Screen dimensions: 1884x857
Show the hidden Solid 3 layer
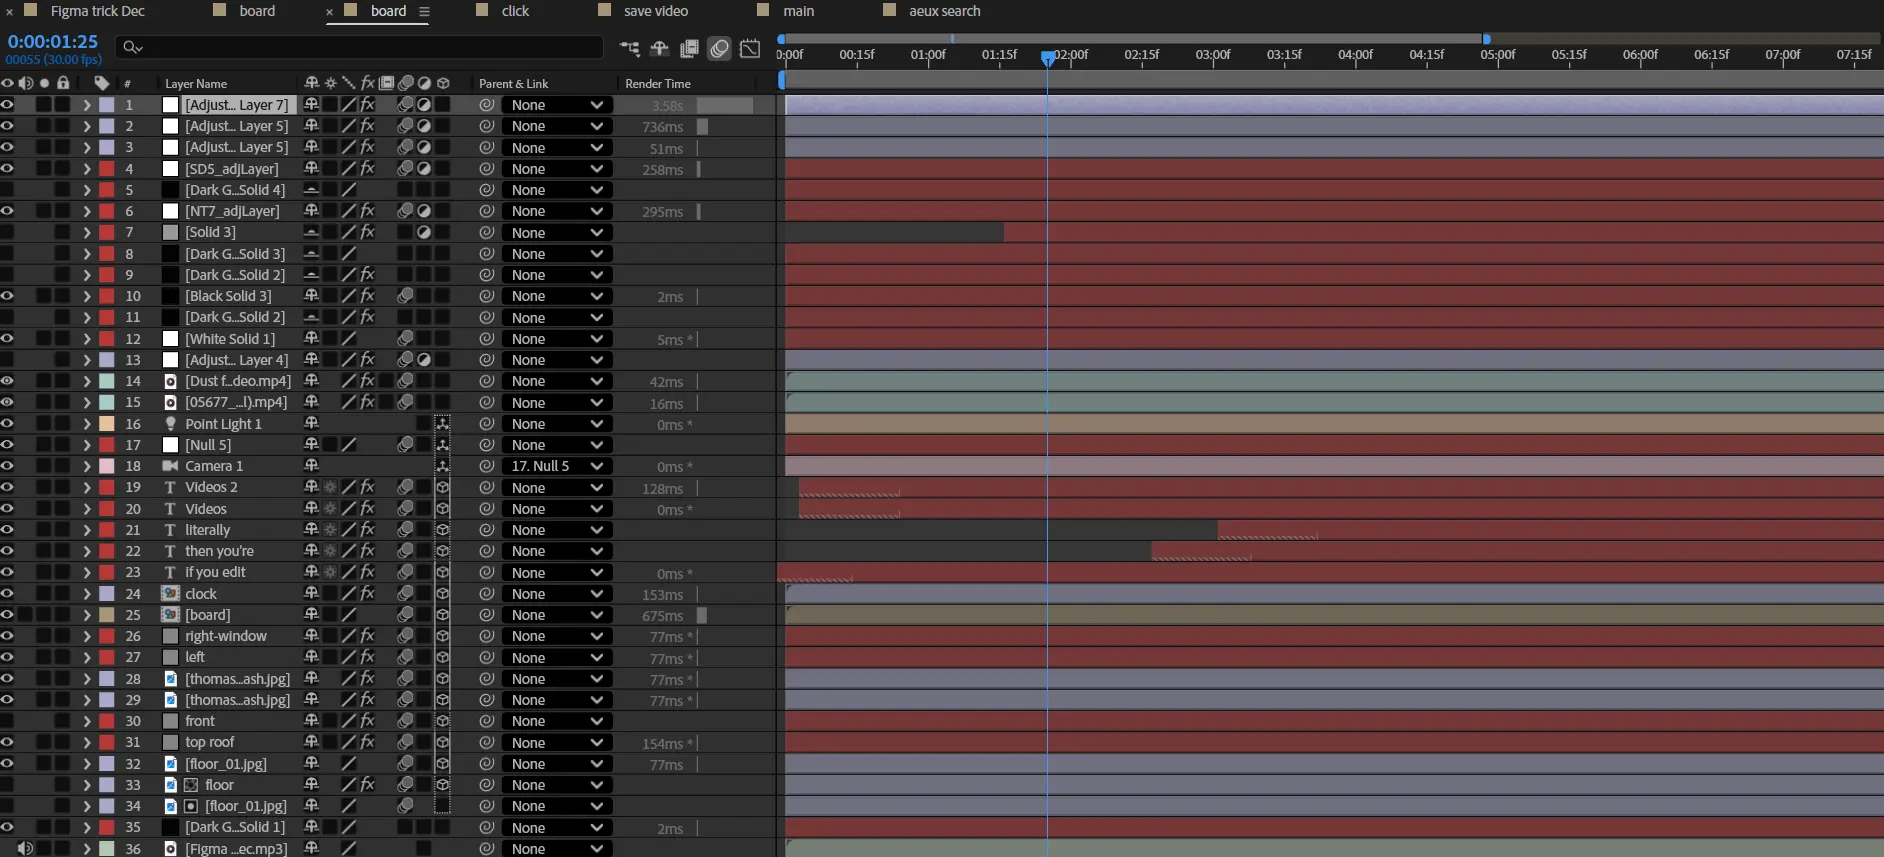pos(8,232)
